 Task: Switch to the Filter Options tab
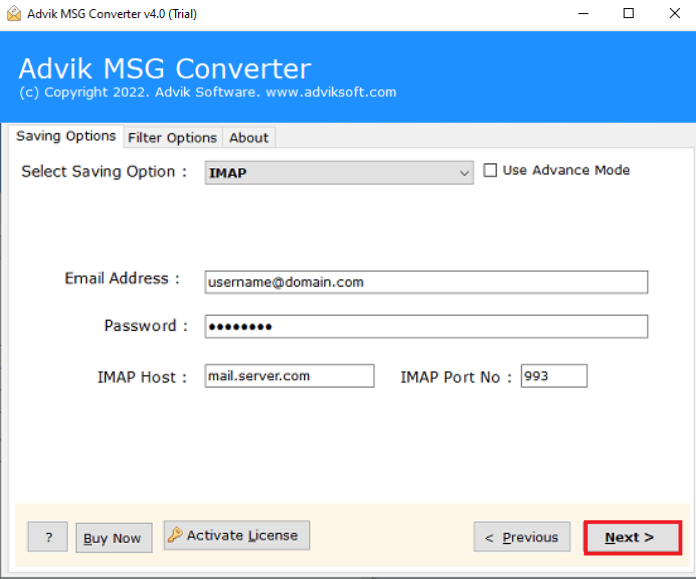click(172, 138)
